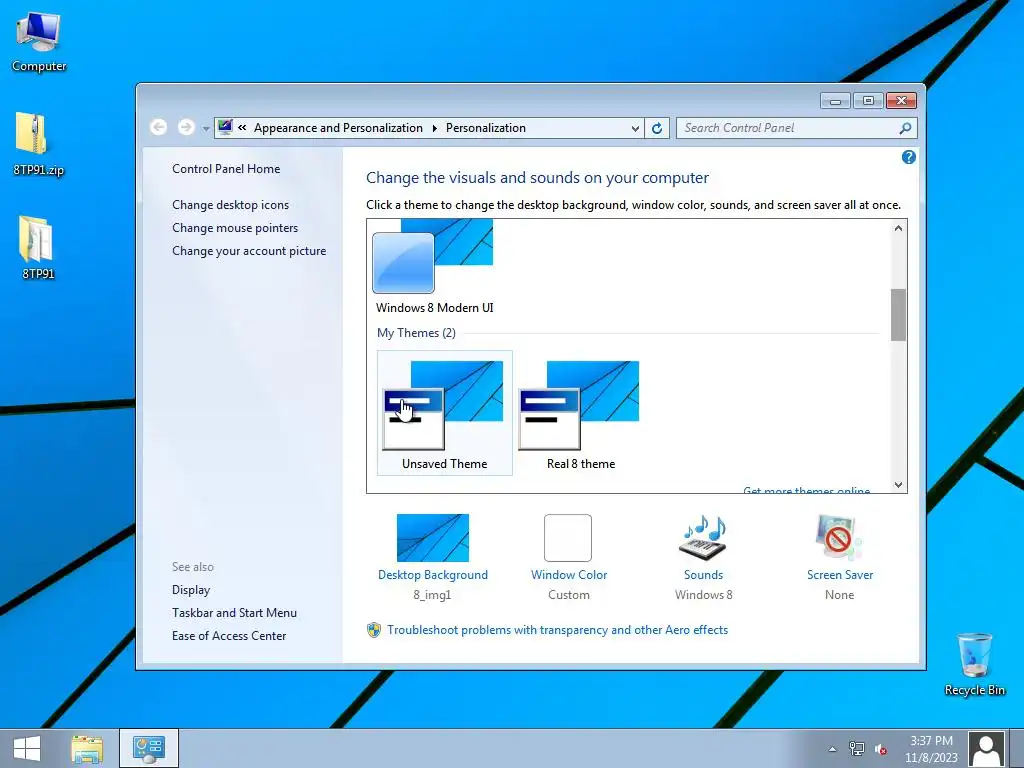The image size is (1024, 768).
Task: Close the Personalization window
Action: 901,101
